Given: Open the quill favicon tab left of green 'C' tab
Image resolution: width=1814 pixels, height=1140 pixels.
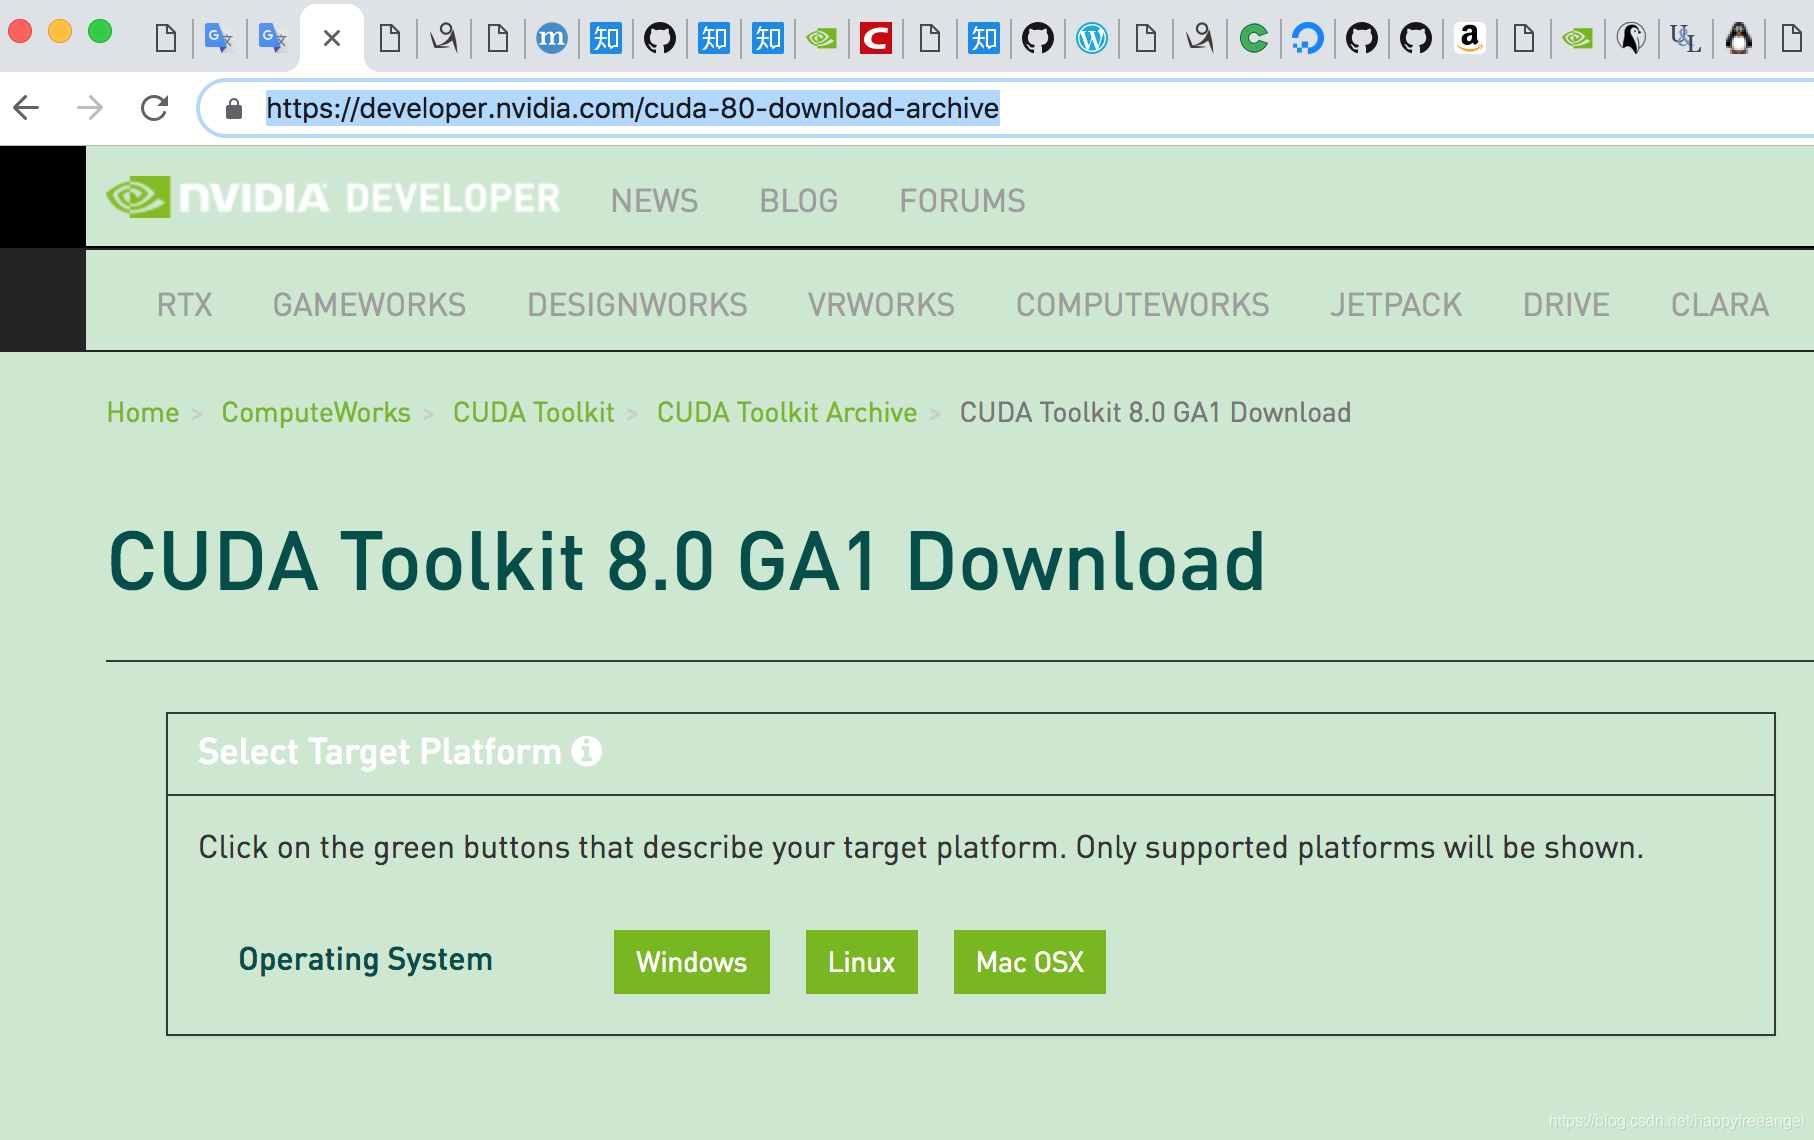Looking at the screenshot, I should [1200, 39].
